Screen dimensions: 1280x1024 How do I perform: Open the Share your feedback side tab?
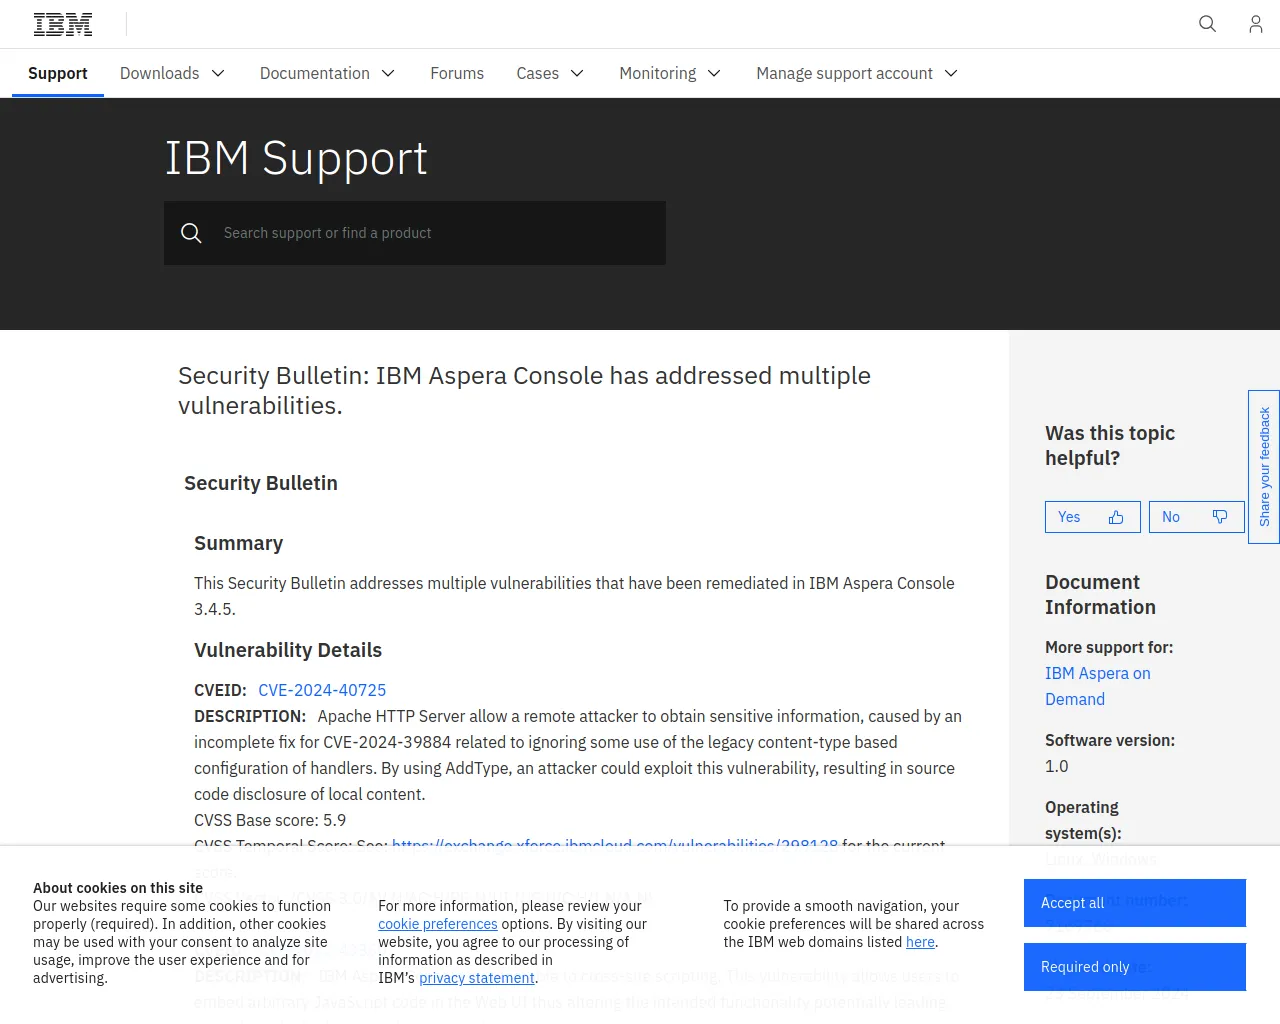pos(1264,467)
